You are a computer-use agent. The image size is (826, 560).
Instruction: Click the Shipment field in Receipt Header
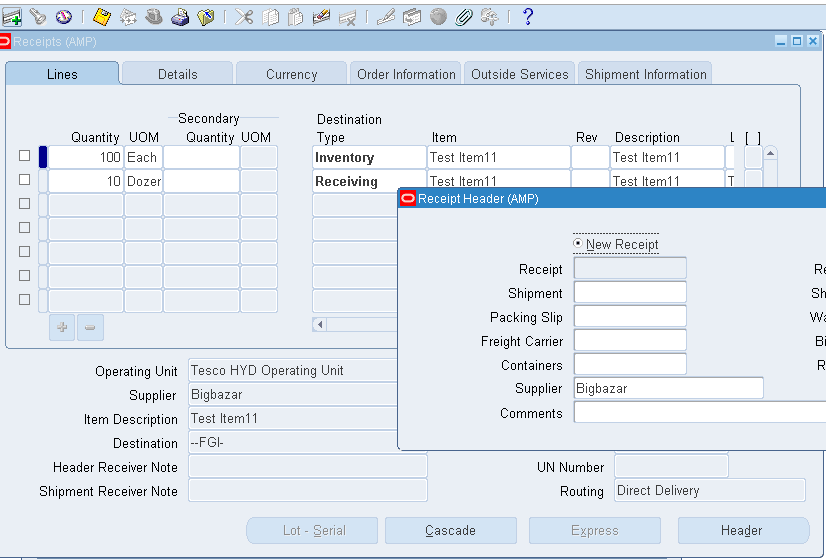click(x=630, y=292)
